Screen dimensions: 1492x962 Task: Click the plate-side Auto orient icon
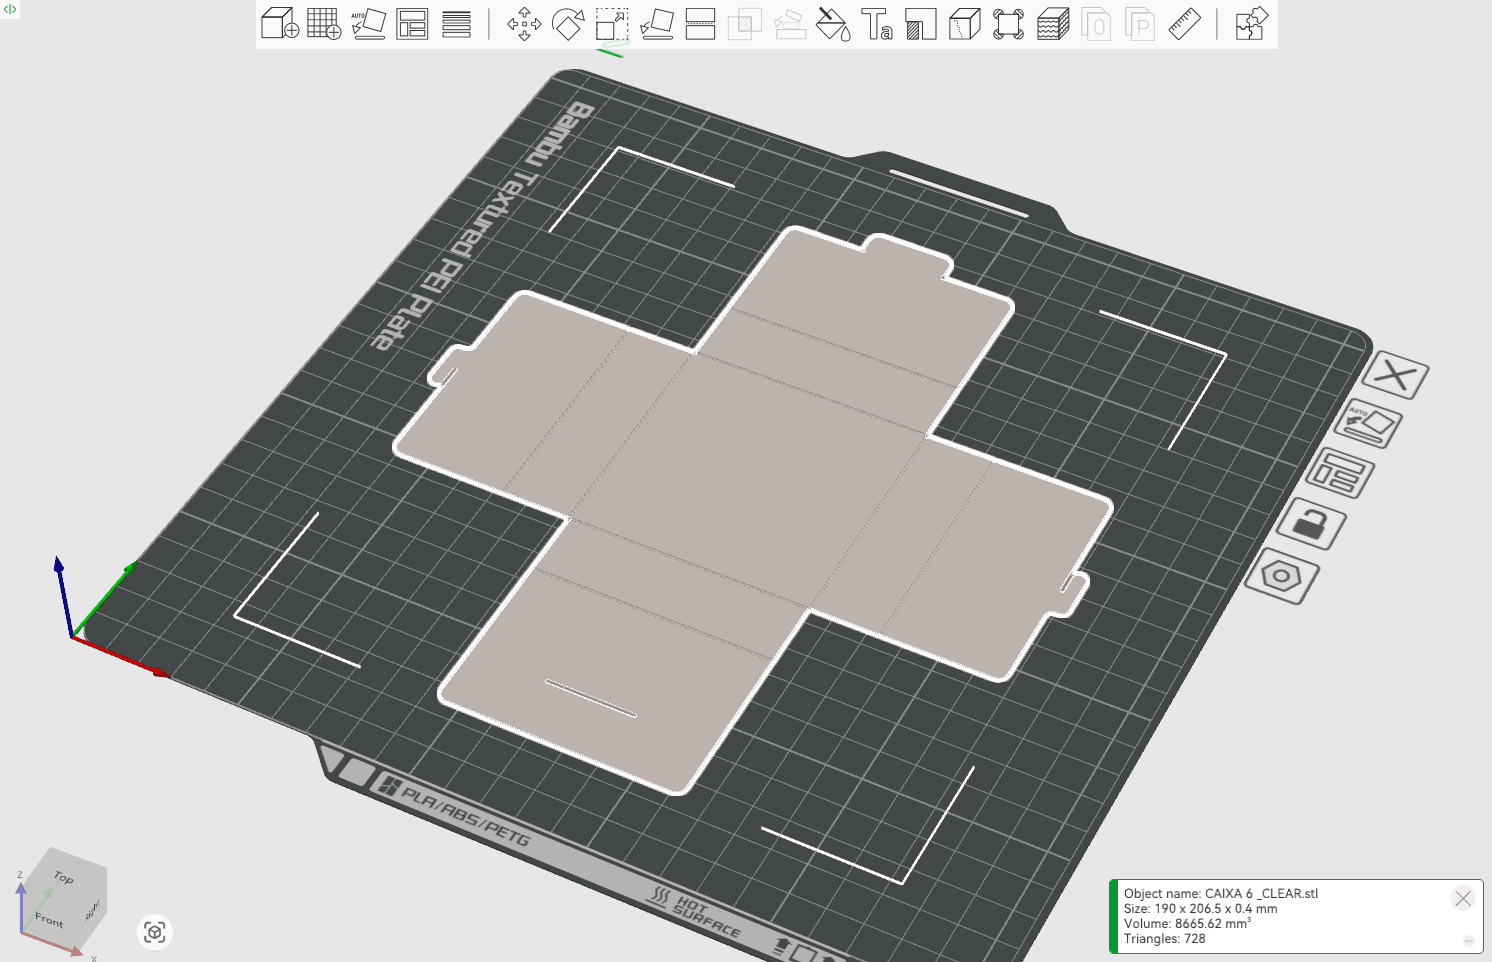1368,425
